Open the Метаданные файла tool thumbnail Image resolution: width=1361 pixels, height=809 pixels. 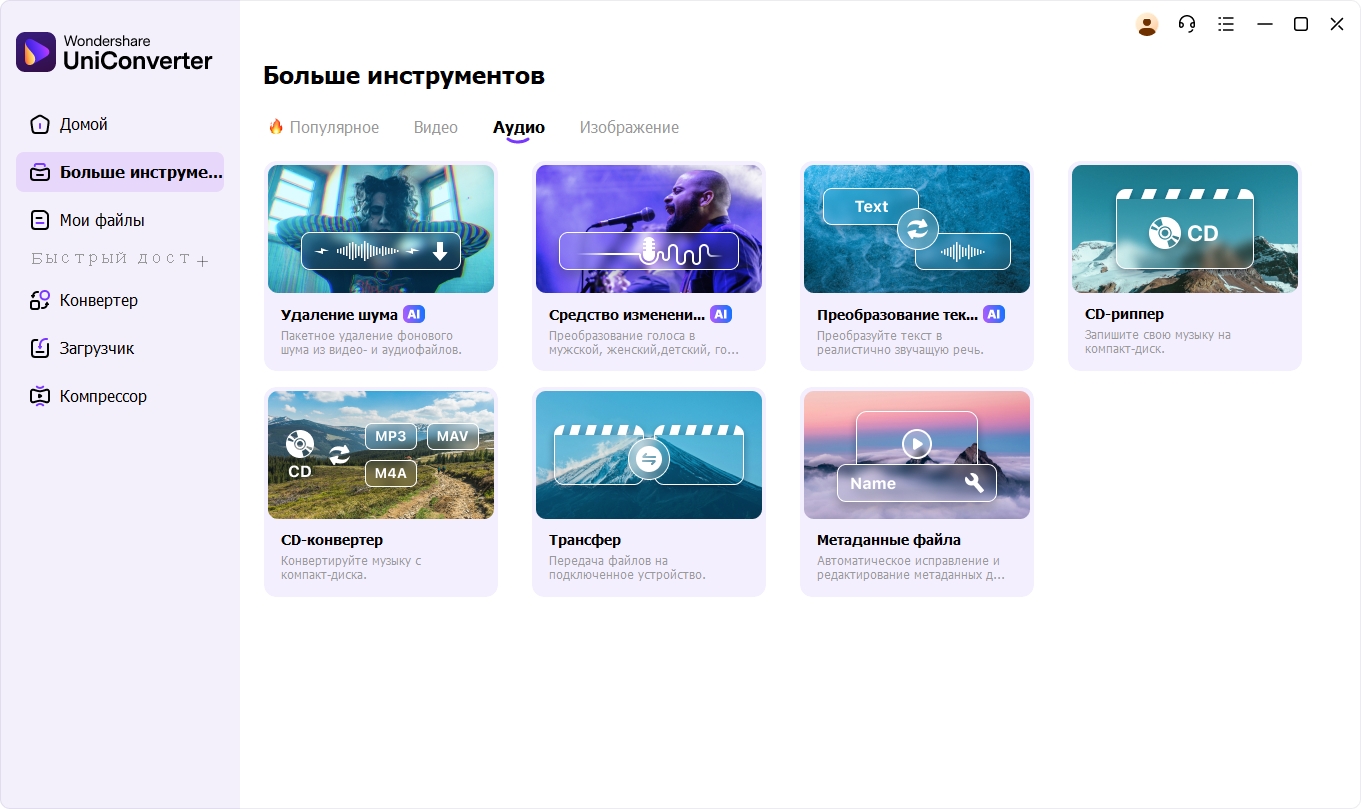[917, 455]
